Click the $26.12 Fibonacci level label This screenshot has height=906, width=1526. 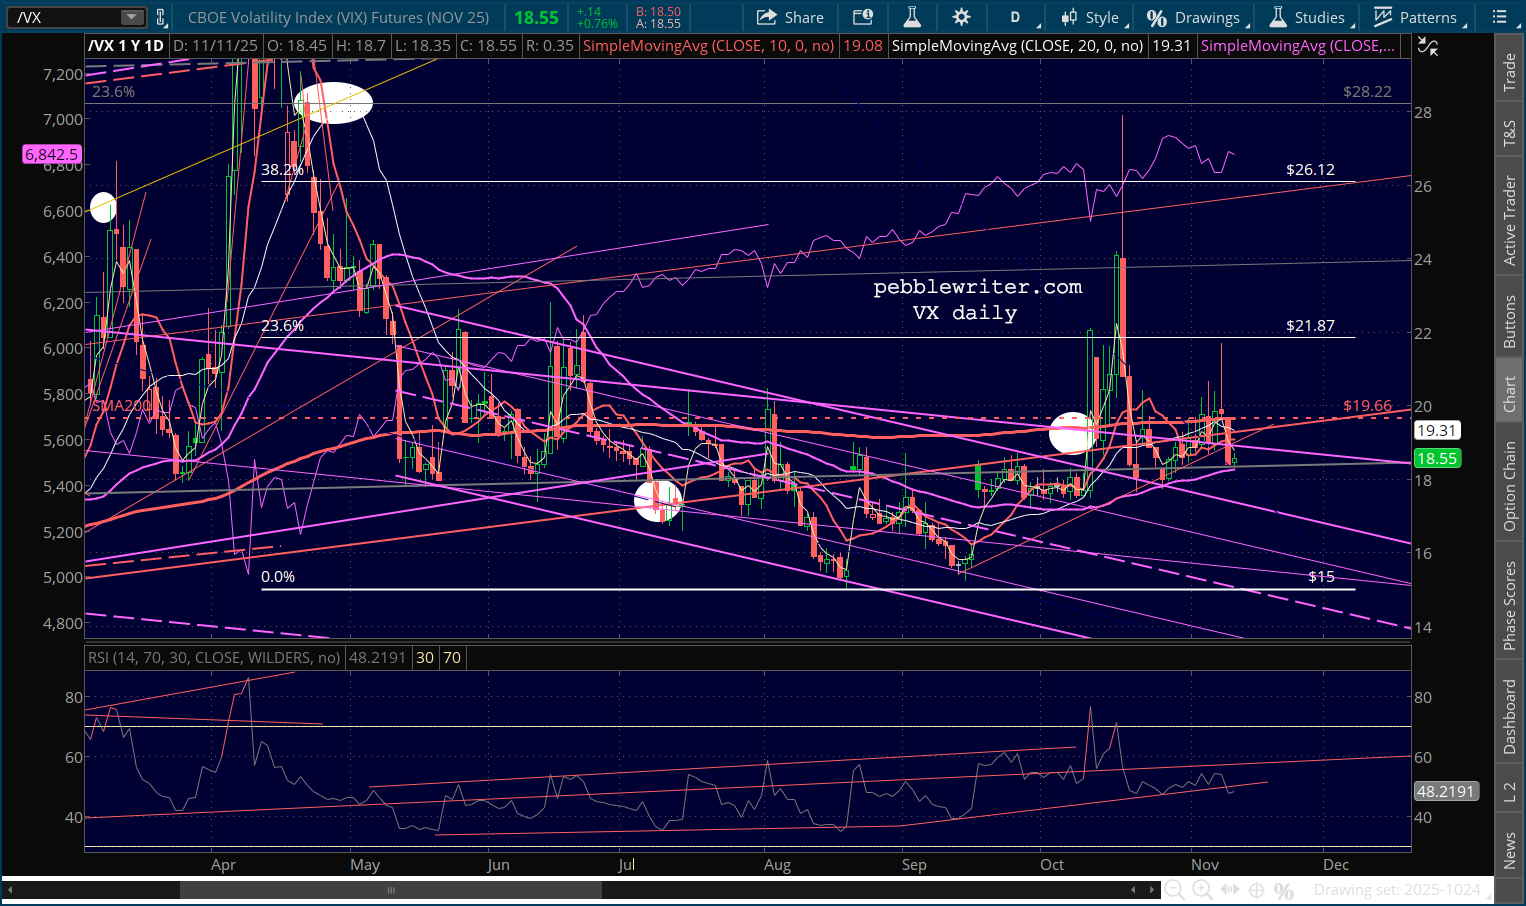click(1310, 170)
